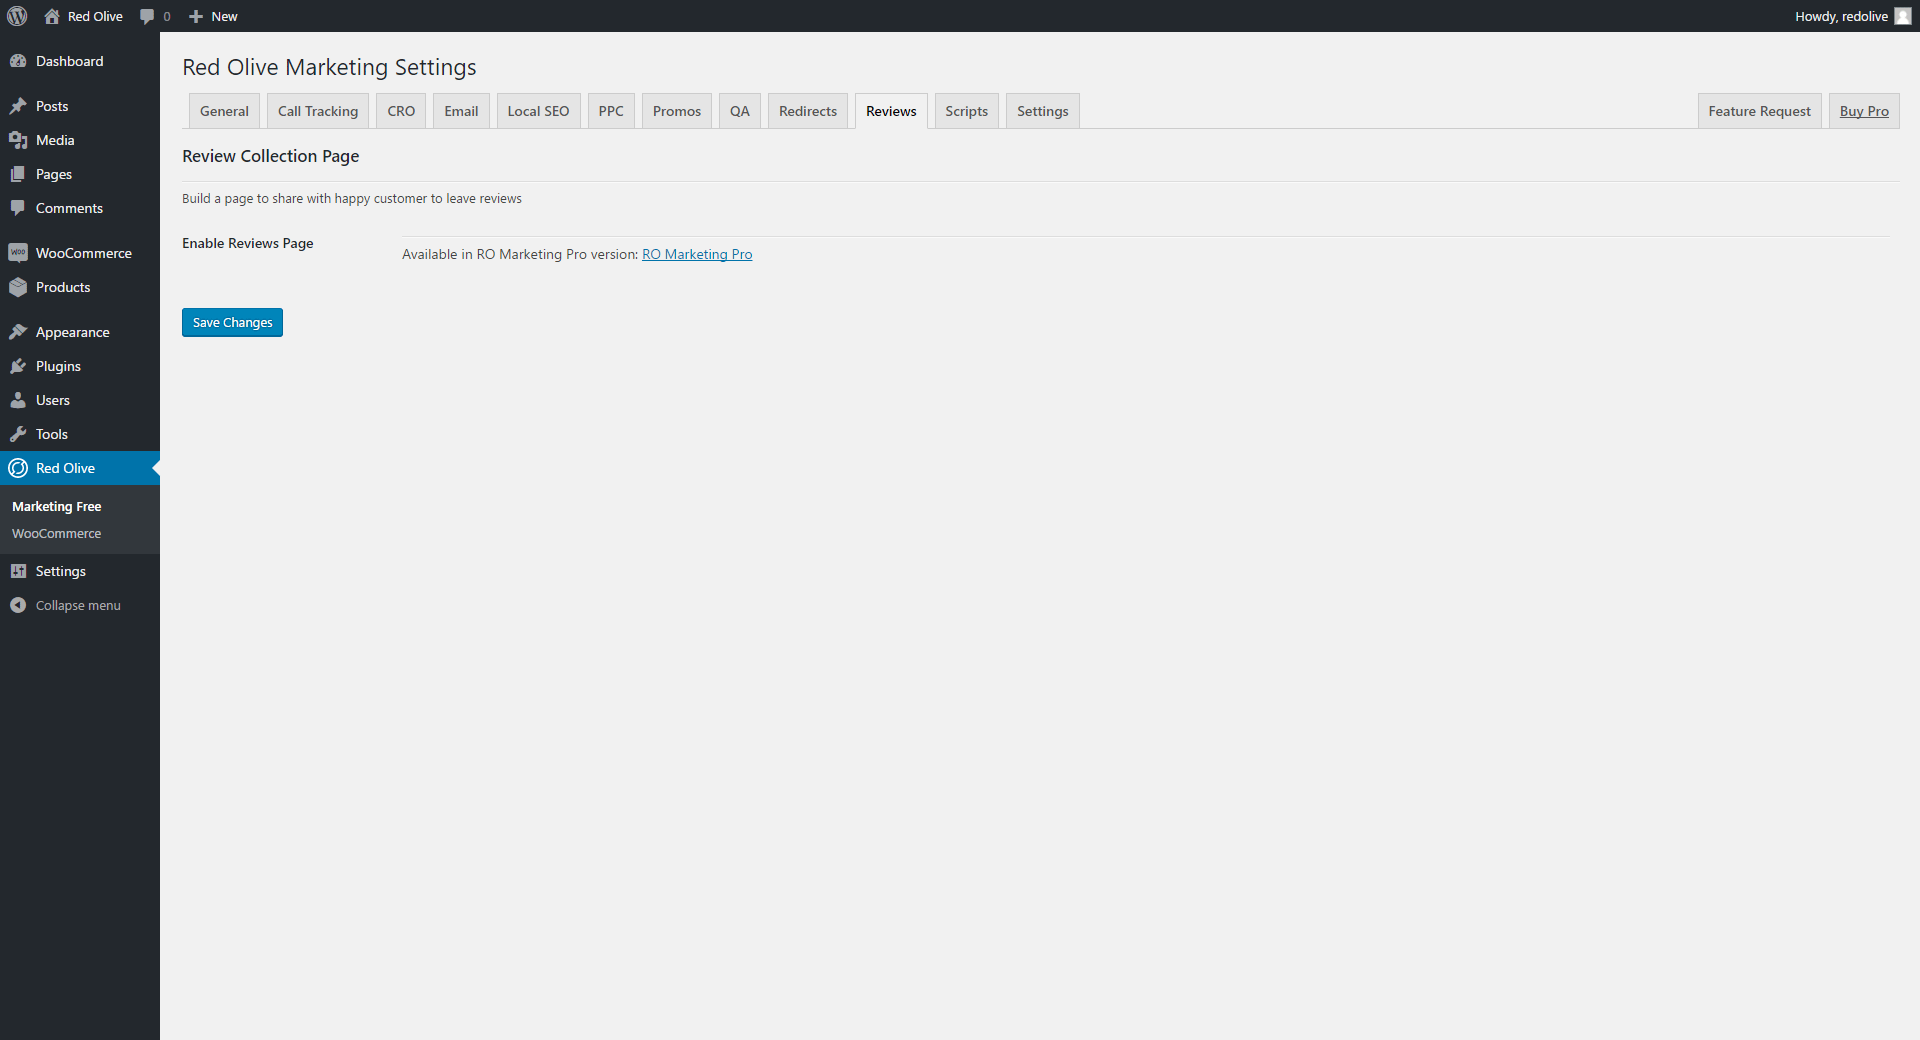Click the Red Olive site name in admin bar
Image resolution: width=1920 pixels, height=1040 pixels.
point(95,16)
